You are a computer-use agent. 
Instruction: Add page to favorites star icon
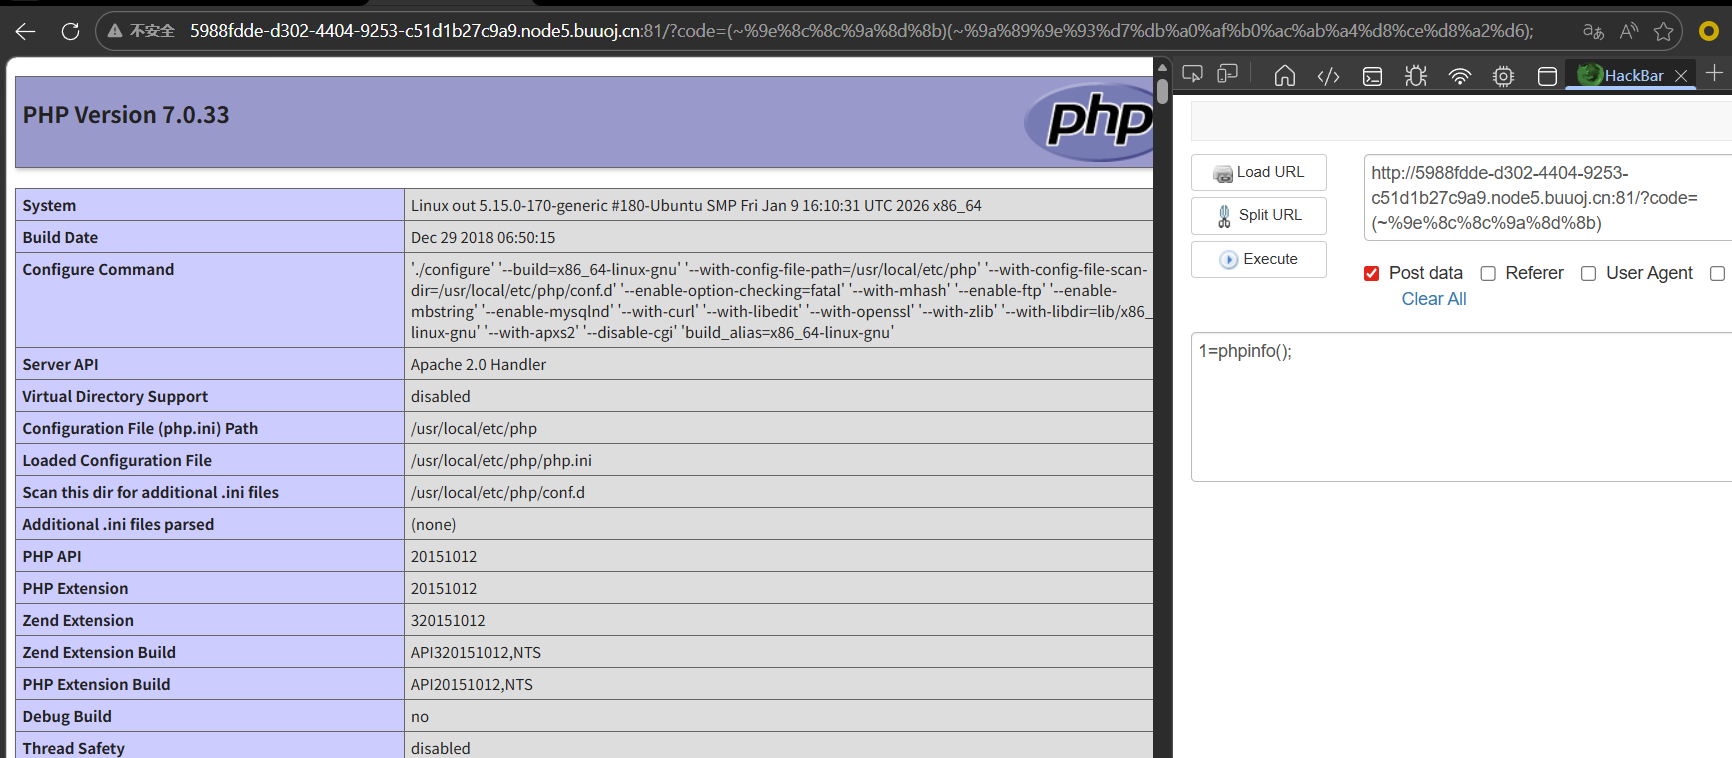[x=1663, y=31]
